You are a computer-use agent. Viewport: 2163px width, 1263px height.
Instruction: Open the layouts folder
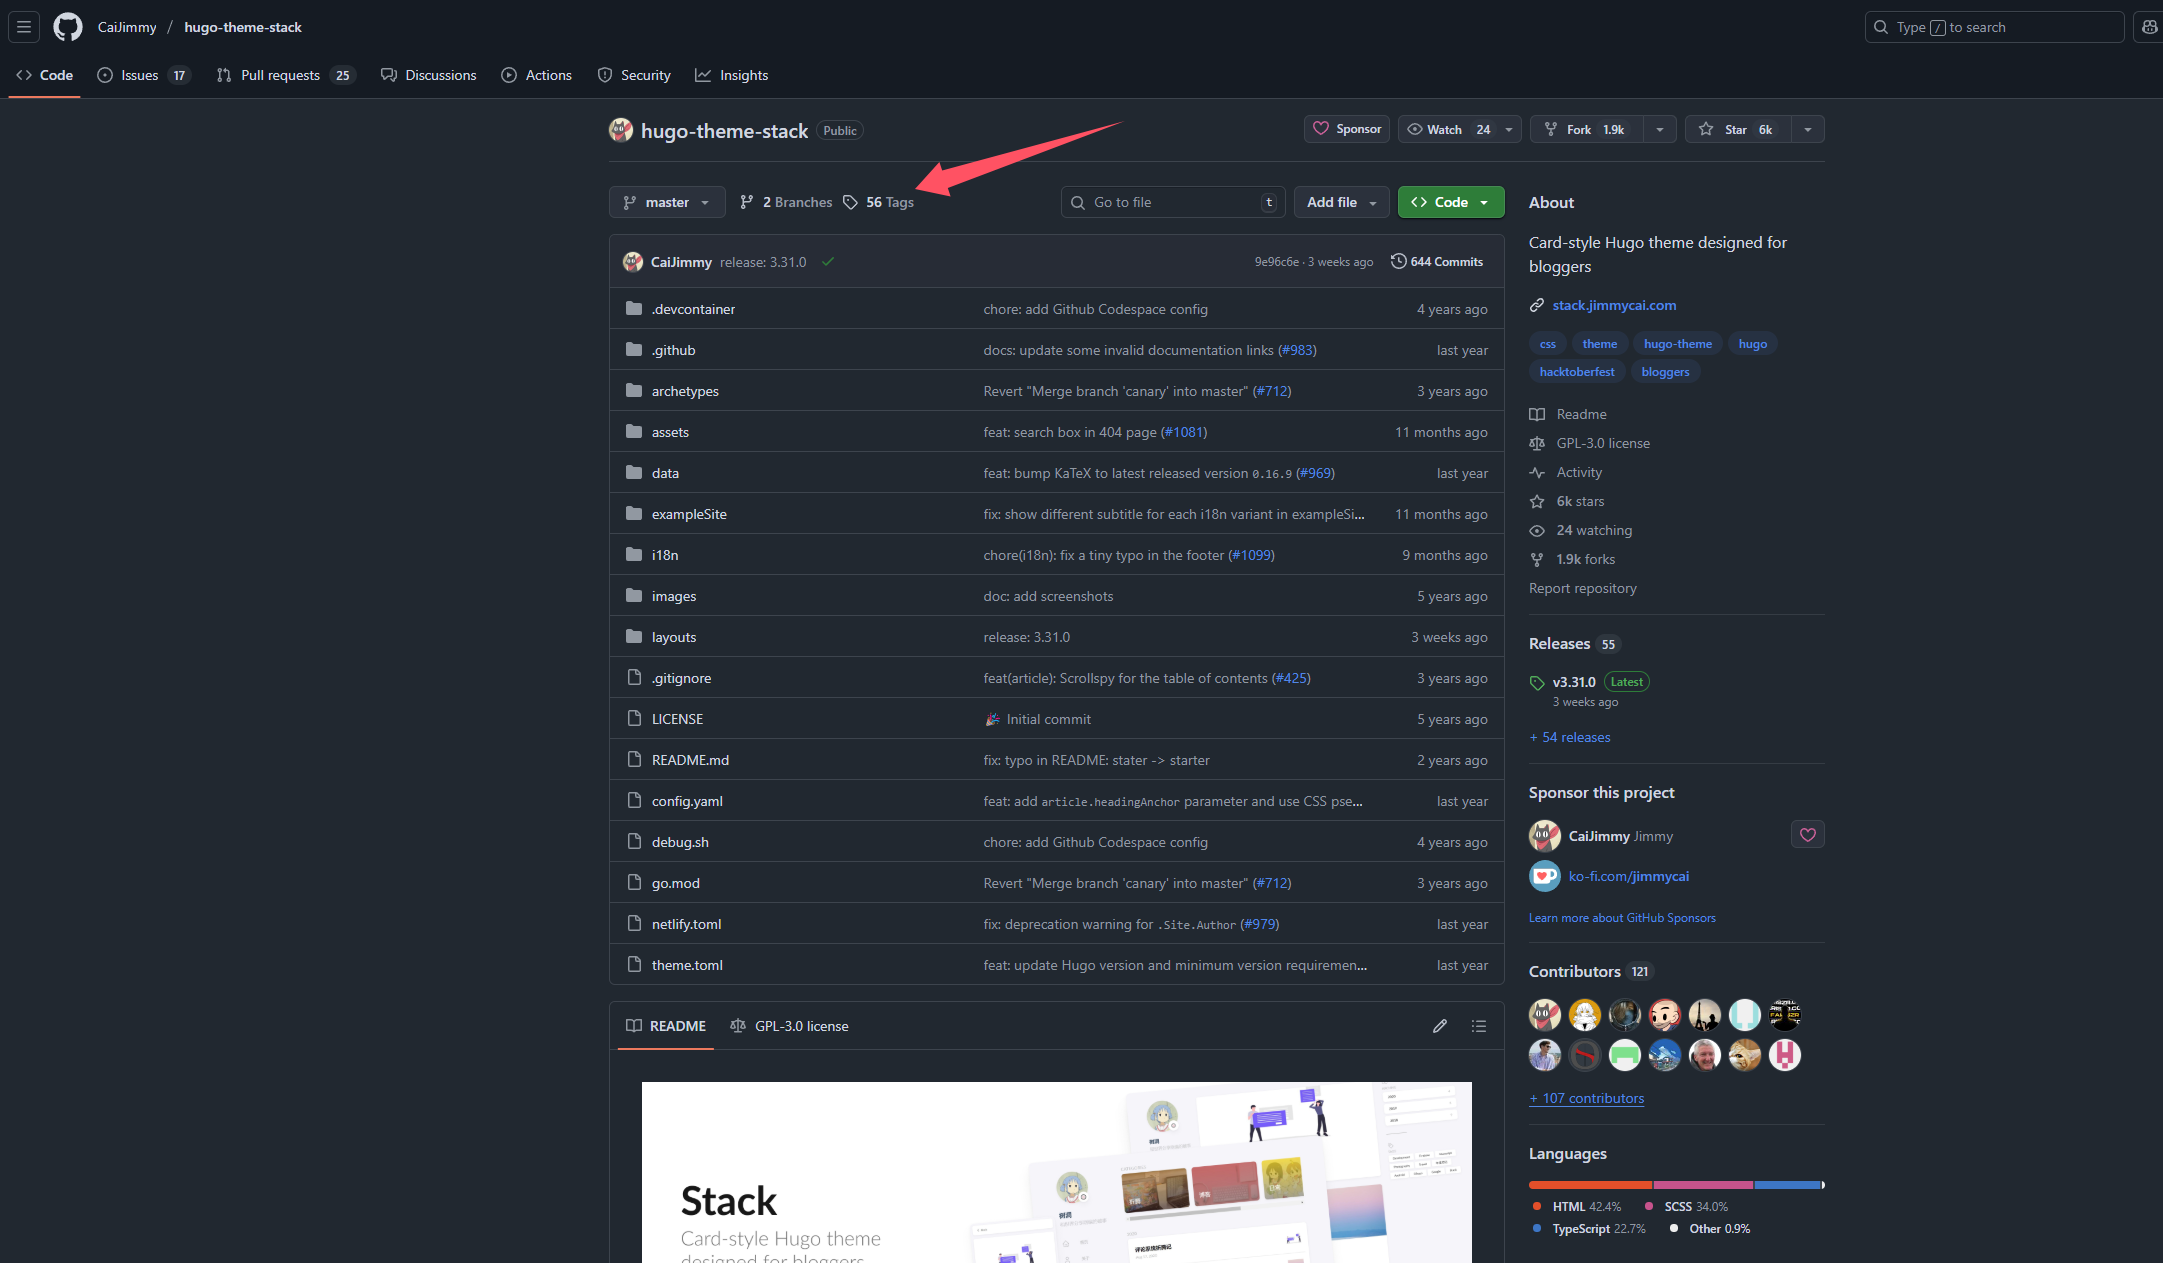click(x=673, y=637)
